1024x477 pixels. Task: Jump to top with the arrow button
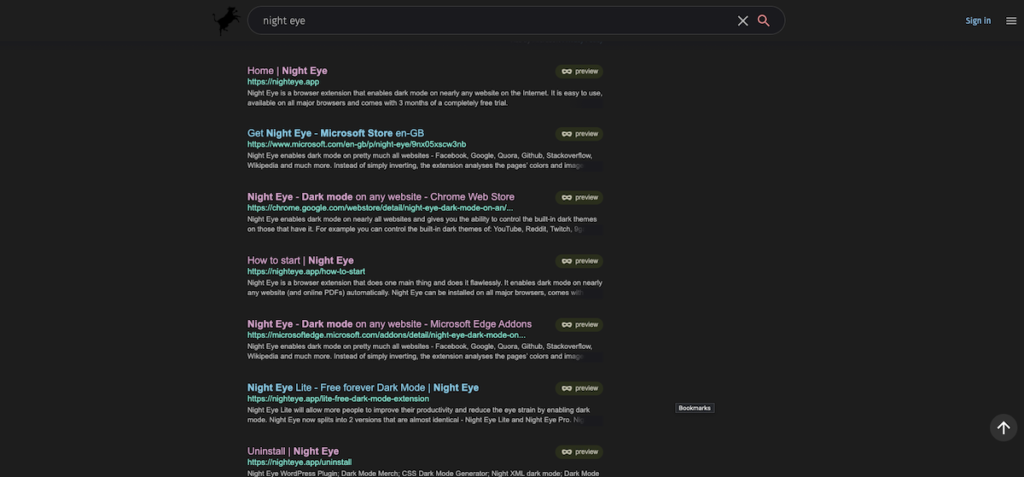click(1003, 428)
